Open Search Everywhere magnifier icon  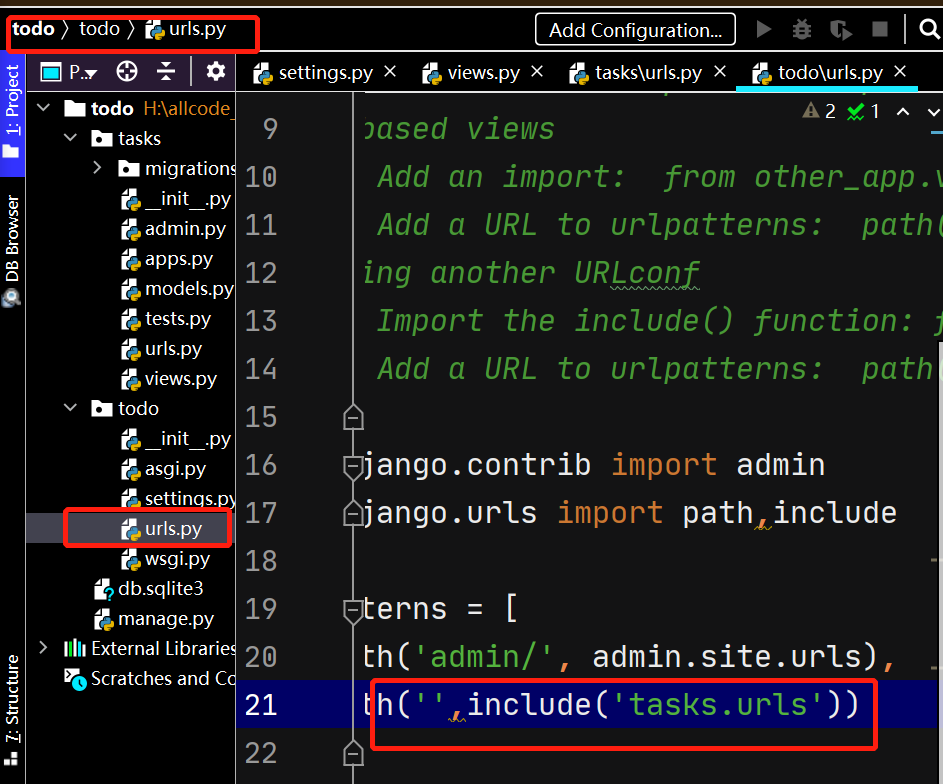(930, 28)
